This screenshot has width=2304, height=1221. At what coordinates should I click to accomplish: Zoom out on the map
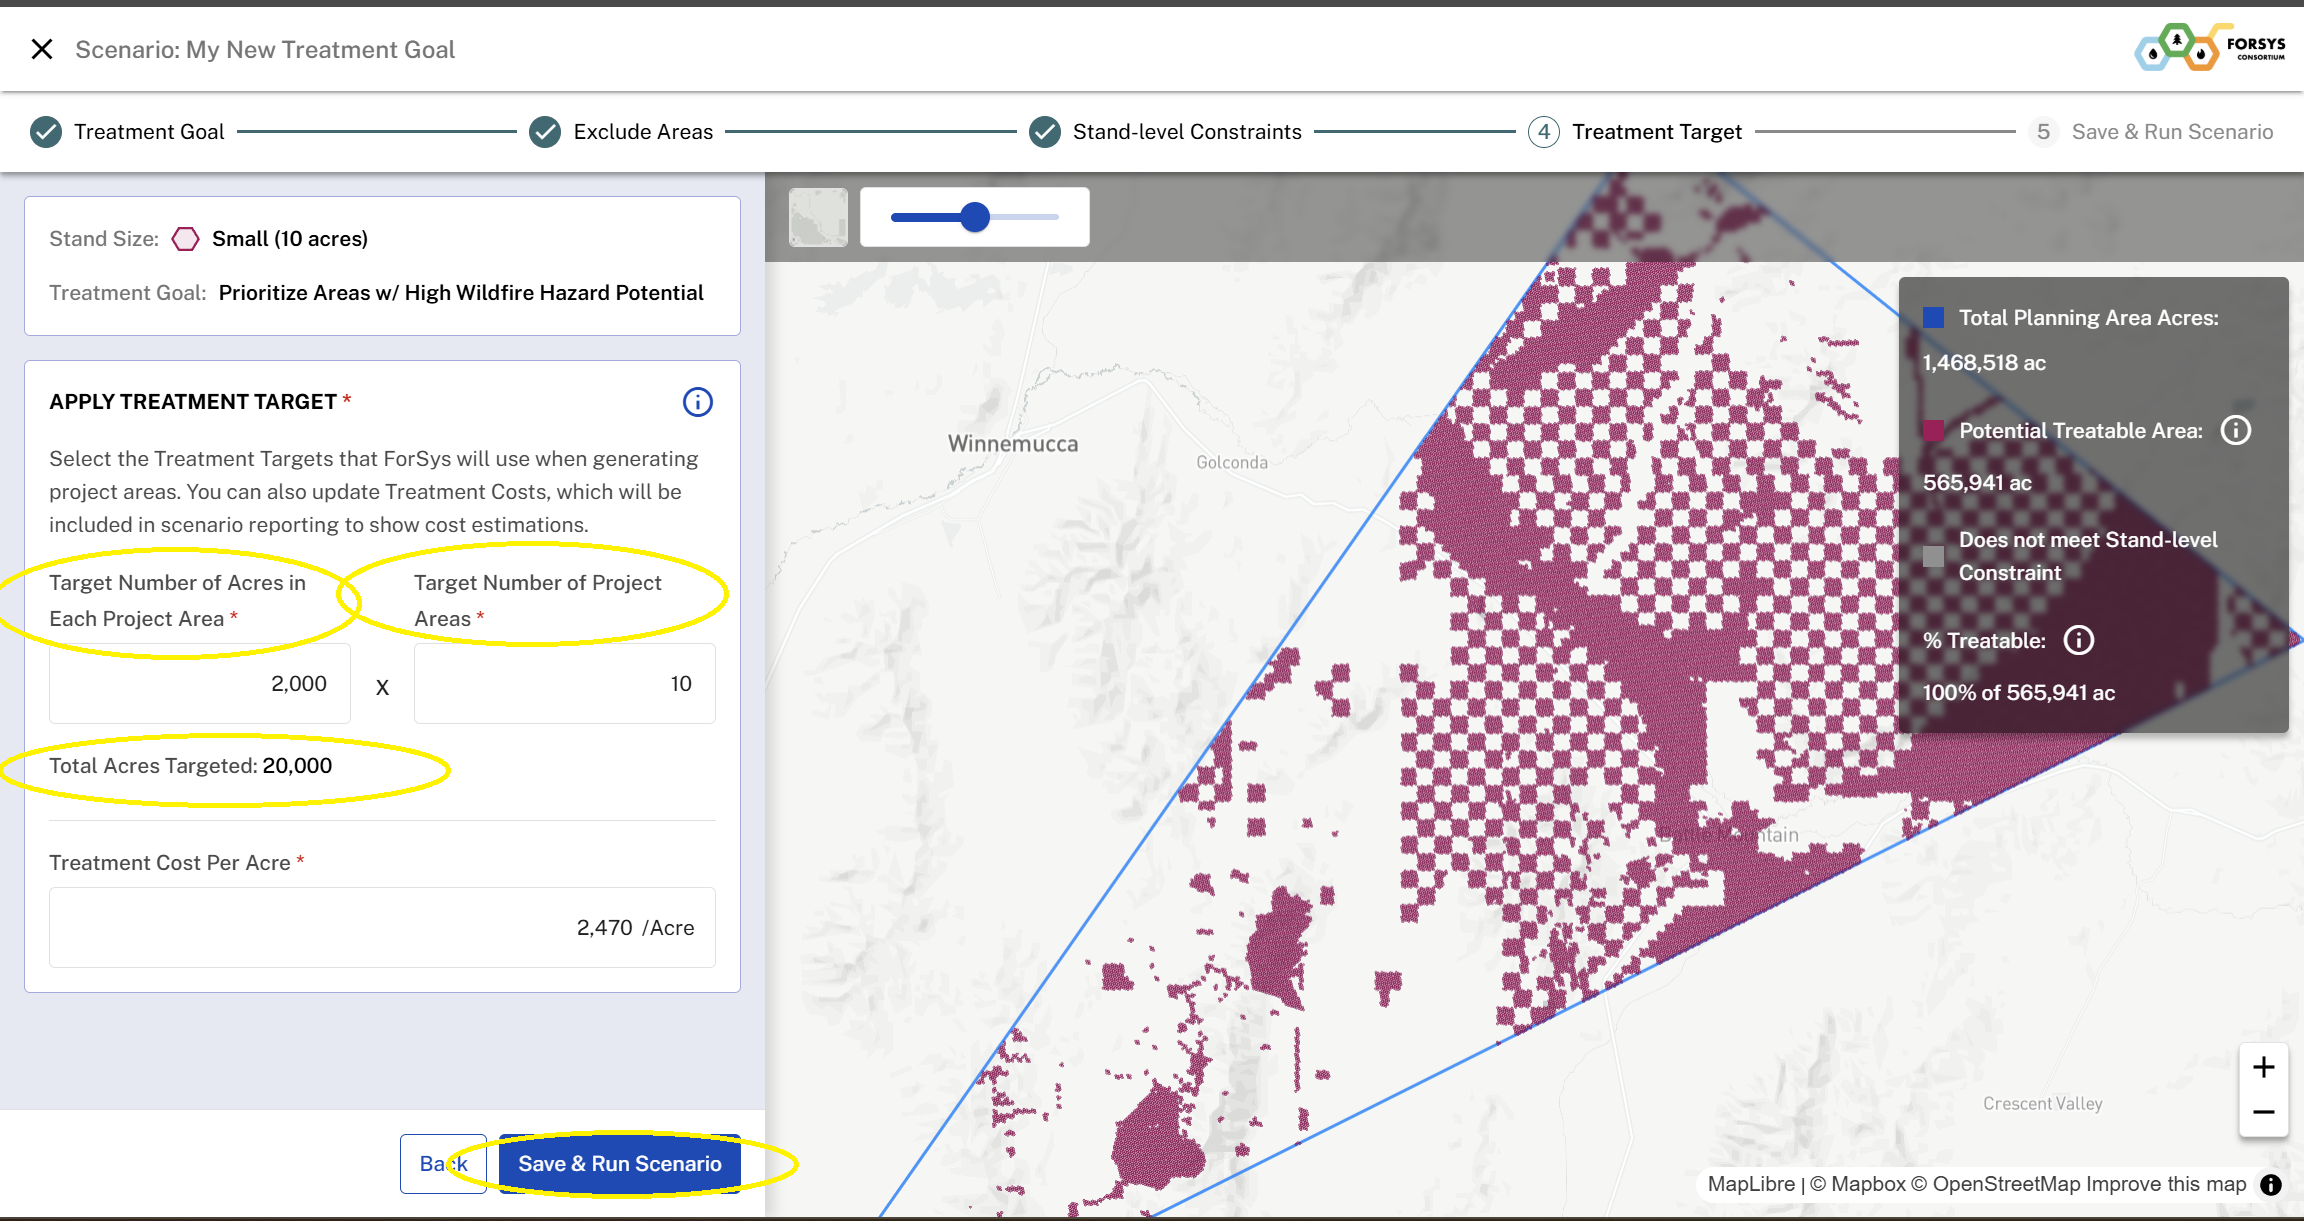click(2263, 1112)
